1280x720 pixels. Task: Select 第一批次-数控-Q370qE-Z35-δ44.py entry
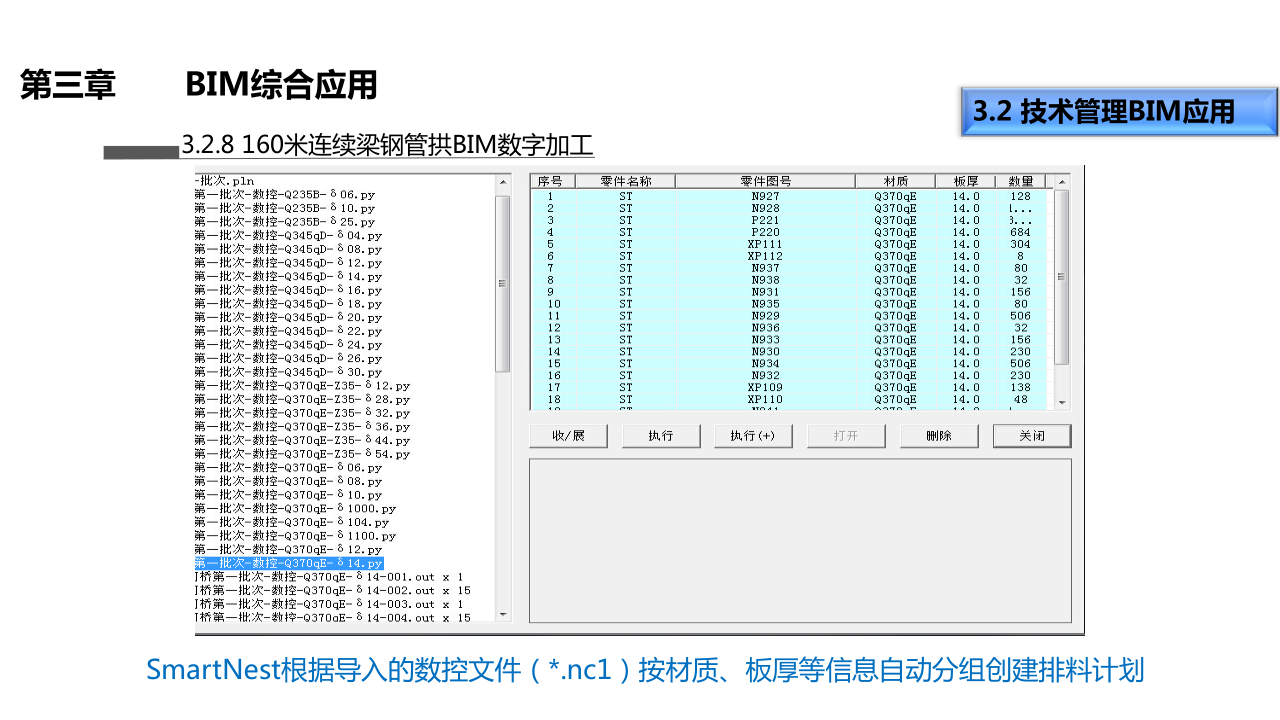pyautogui.click(x=302, y=441)
